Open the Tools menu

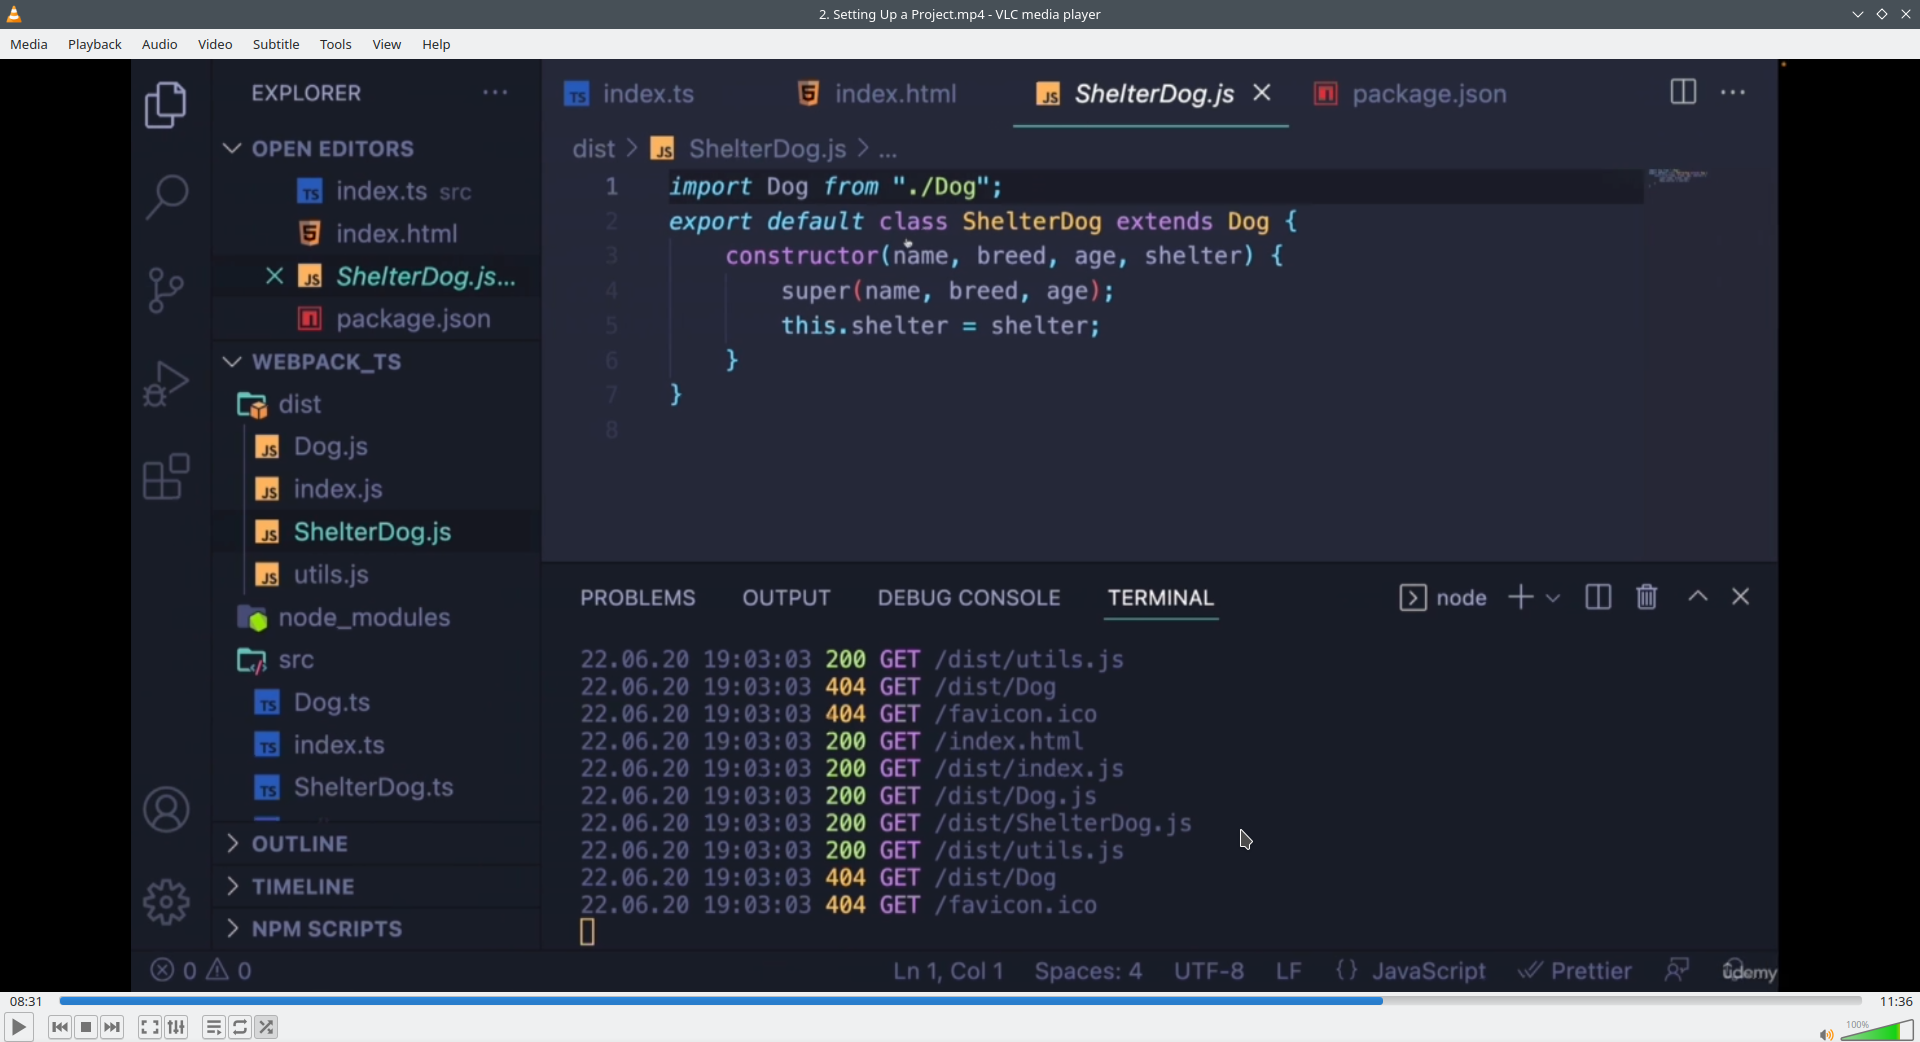336,44
